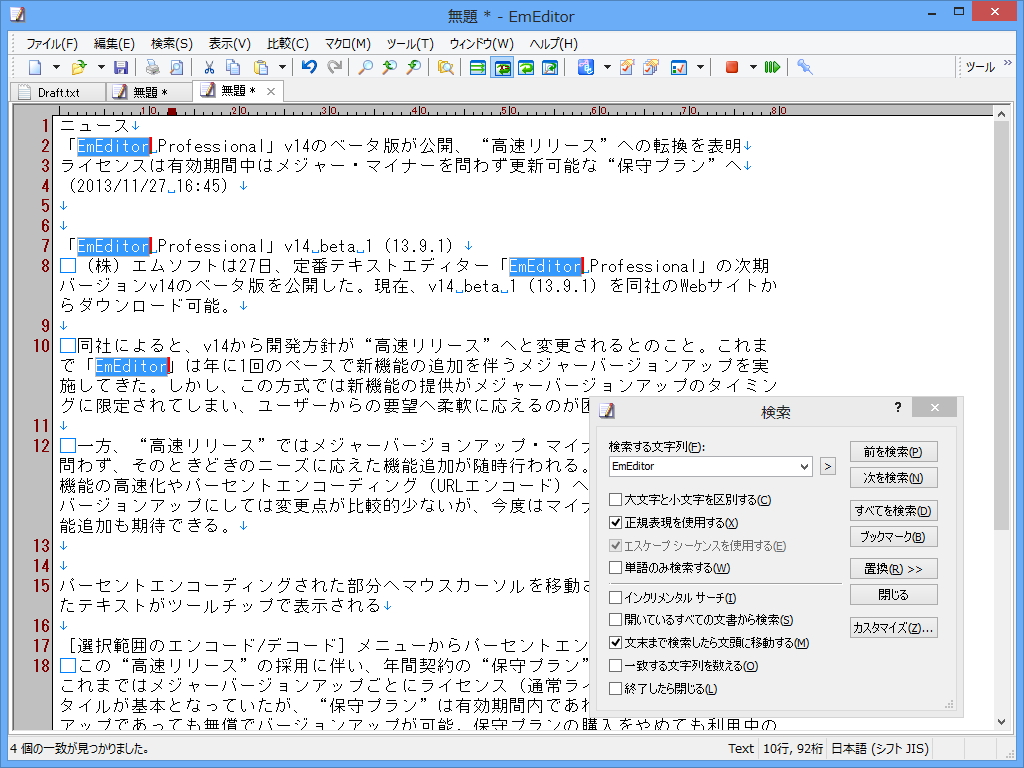This screenshot has height=768, width=1024.
Task: Open the ファイル(F) menu
Action: pyautogui.click(x=52, y=44)
